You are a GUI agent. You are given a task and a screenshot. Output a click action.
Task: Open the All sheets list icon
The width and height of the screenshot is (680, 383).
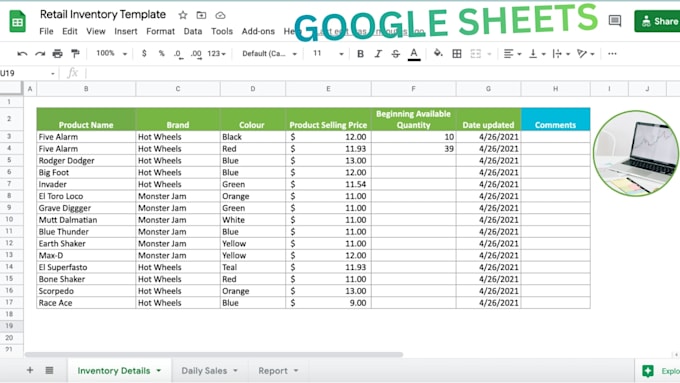pos(49,370)
